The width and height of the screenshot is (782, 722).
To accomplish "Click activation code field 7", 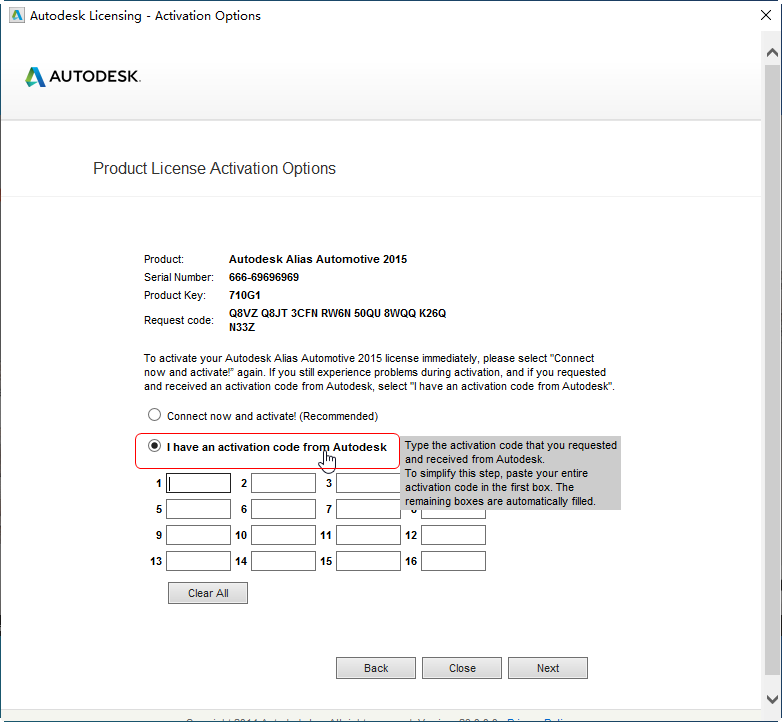I will click(368, 509).
